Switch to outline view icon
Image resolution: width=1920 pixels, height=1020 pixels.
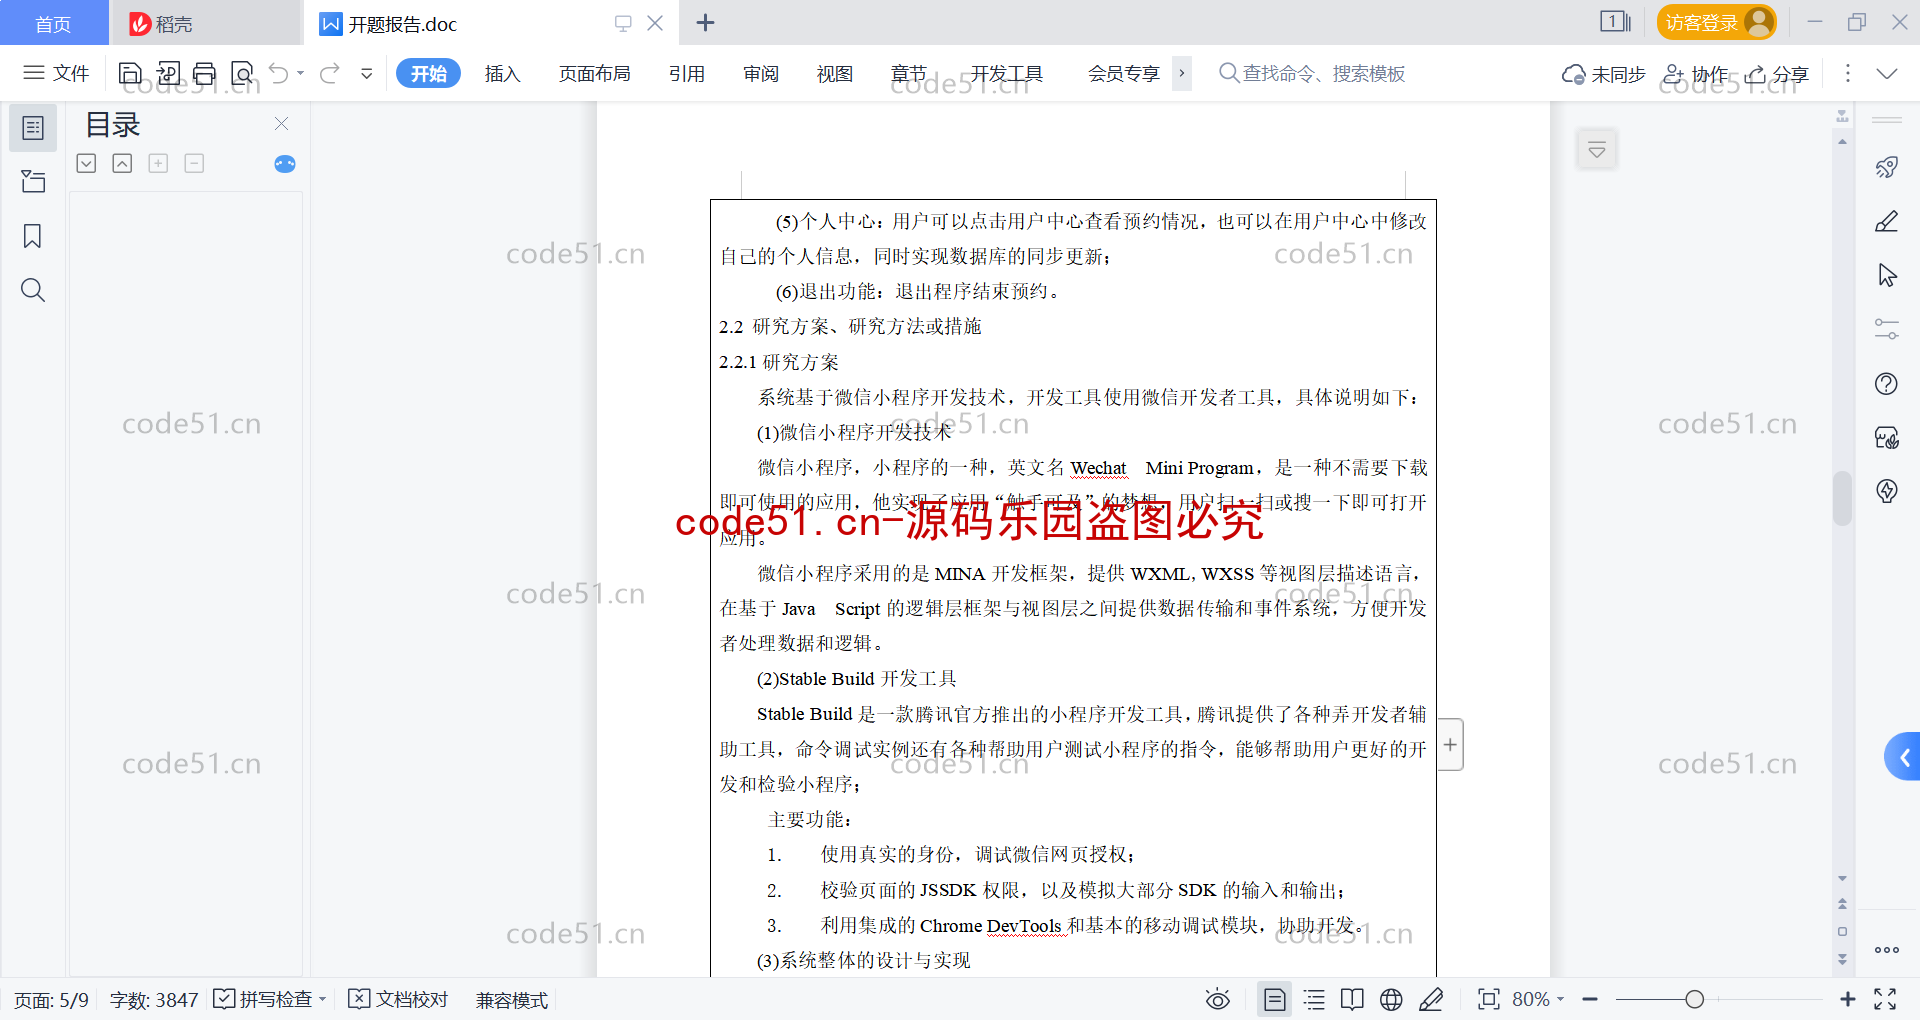click(1314, 999)
